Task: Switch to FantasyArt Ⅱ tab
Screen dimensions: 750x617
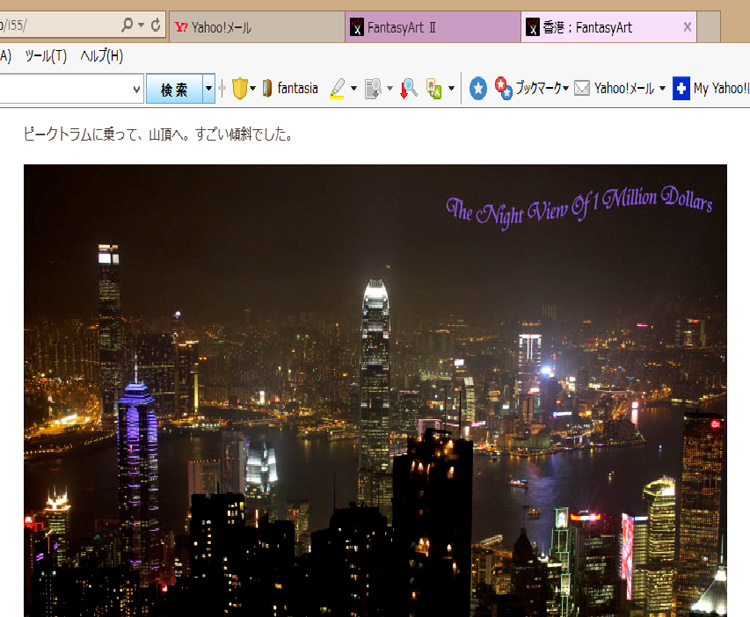Action: tap(433, 27)
